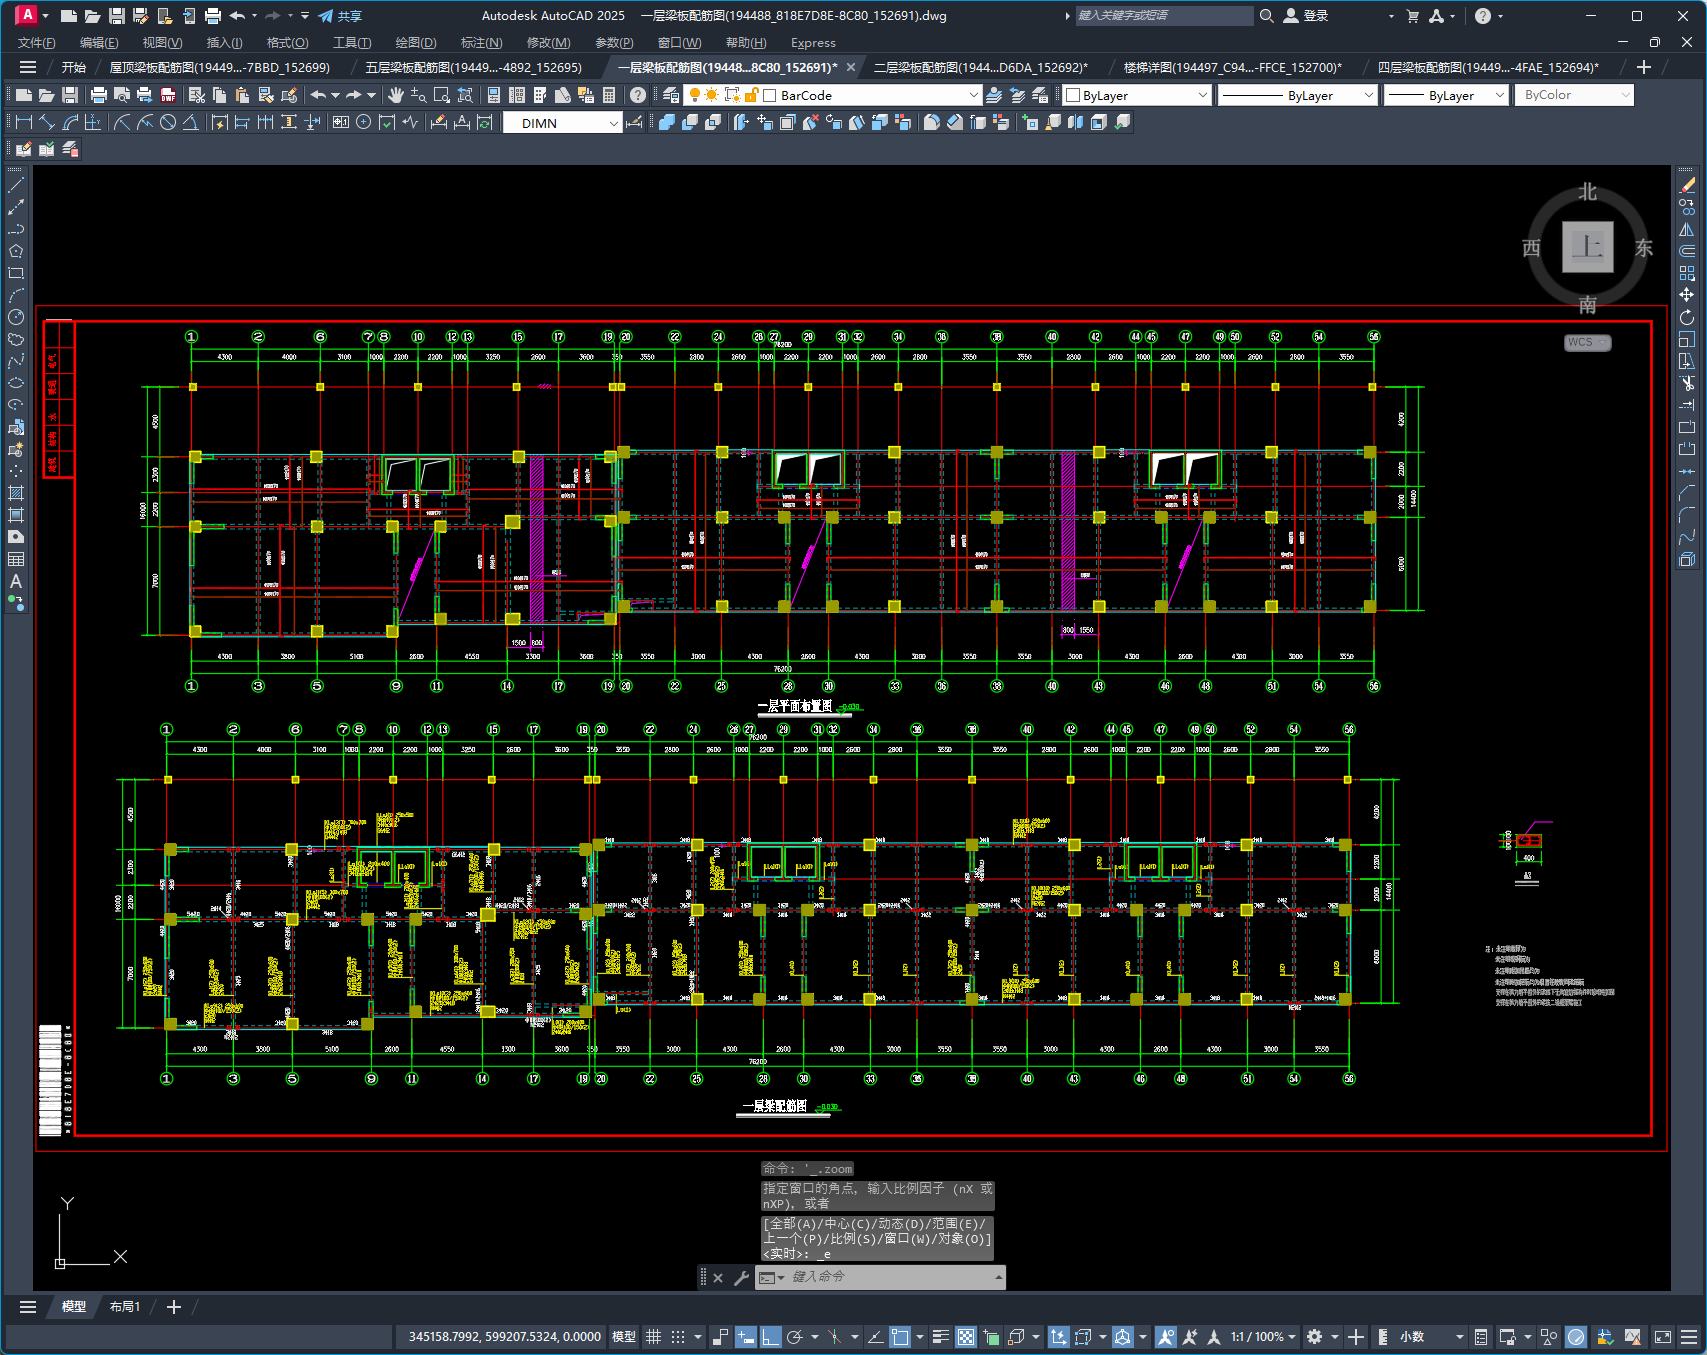Click the command line customize wrench icon
The image size is (1707, 1355).
(741, 1277)
